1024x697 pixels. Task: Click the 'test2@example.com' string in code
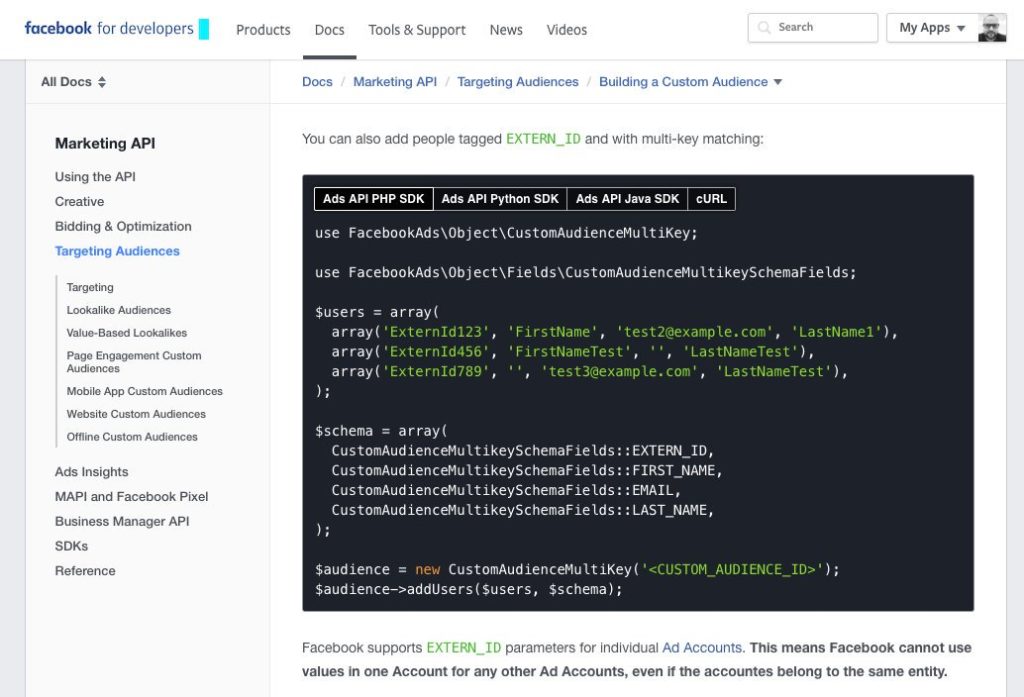[694, 332]
